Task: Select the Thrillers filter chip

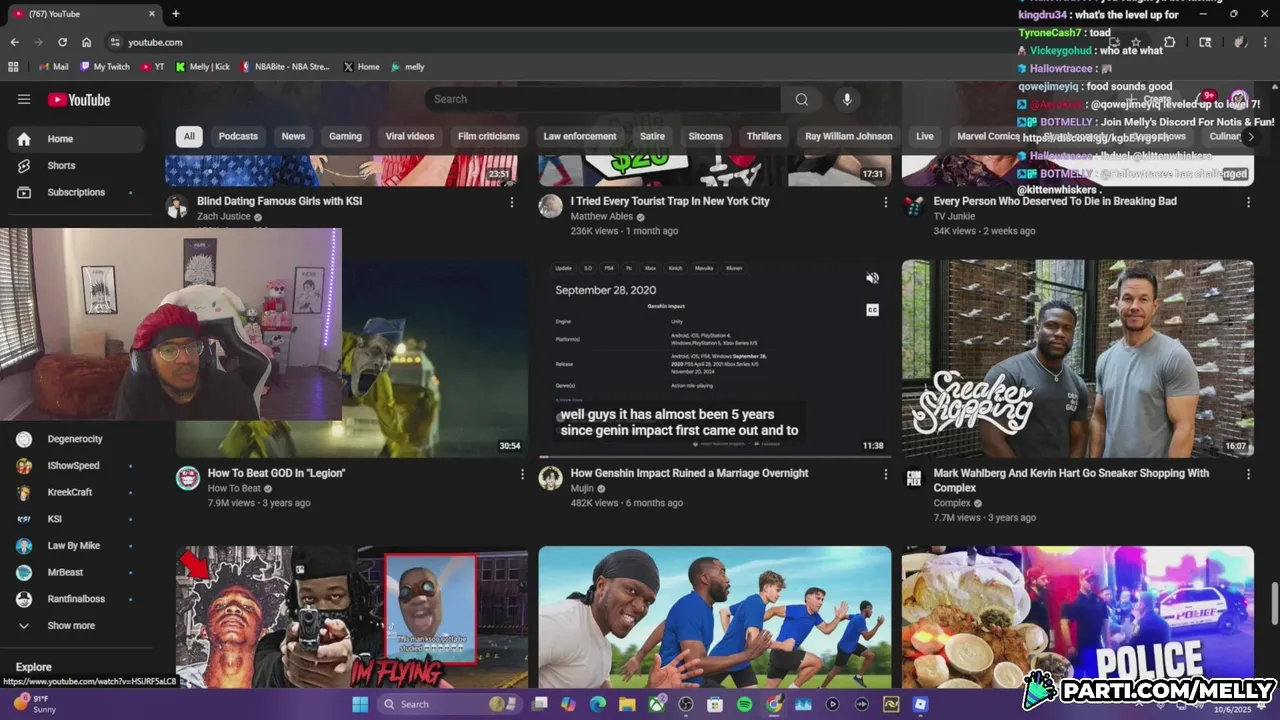Action: coord(764,136)
